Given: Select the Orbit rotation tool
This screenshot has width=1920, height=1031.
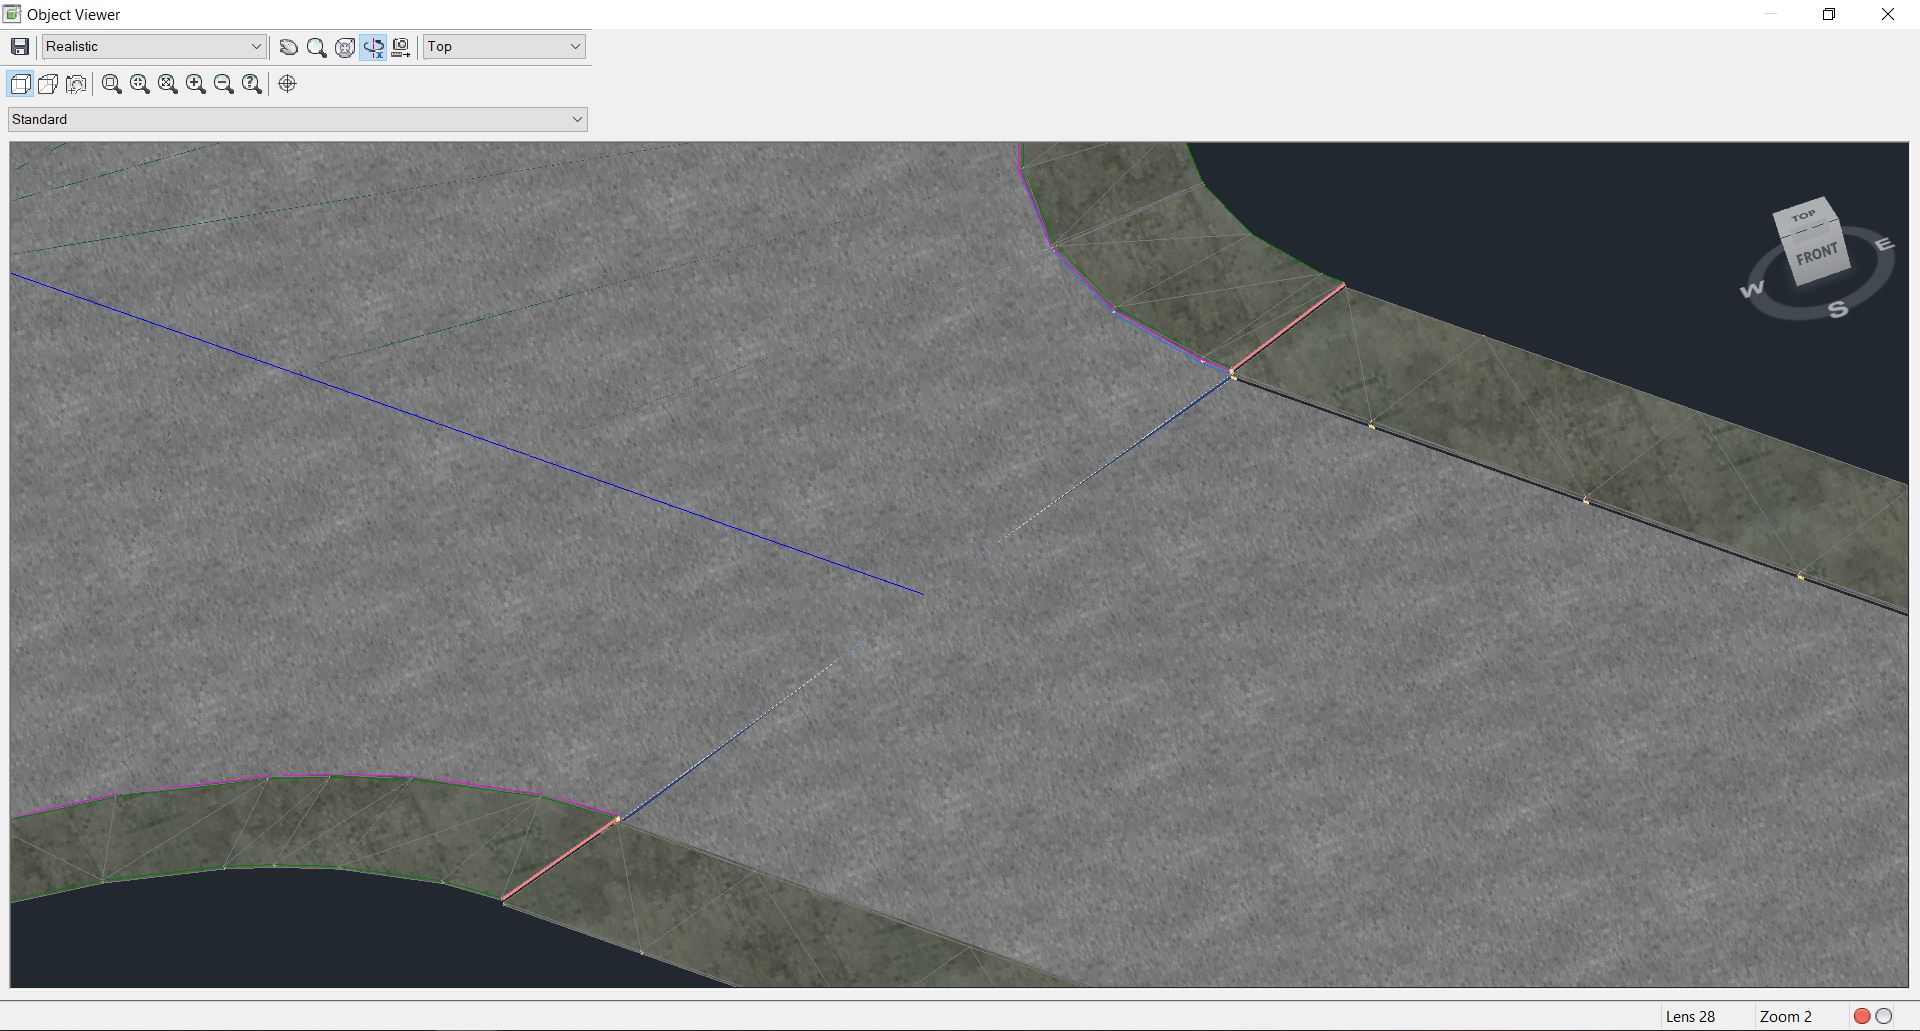Looking at the screenshot, I should pos(345,47).
